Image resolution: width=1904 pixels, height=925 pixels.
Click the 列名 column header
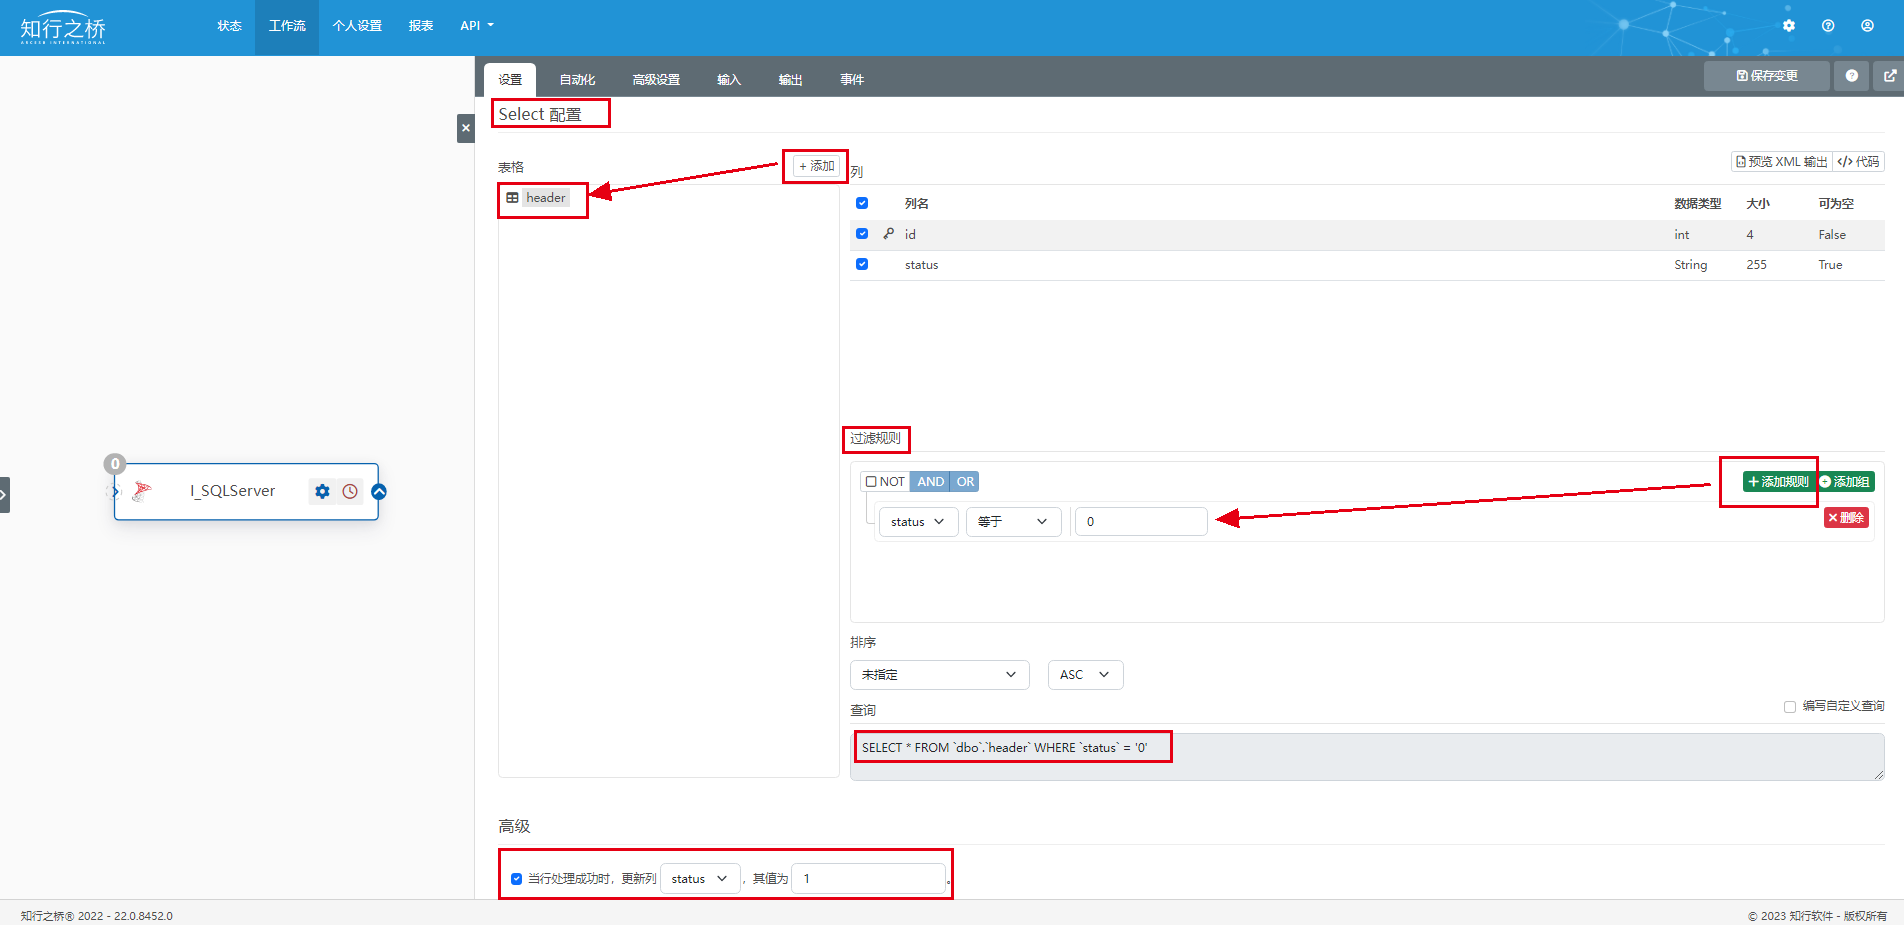coord(917,204)
